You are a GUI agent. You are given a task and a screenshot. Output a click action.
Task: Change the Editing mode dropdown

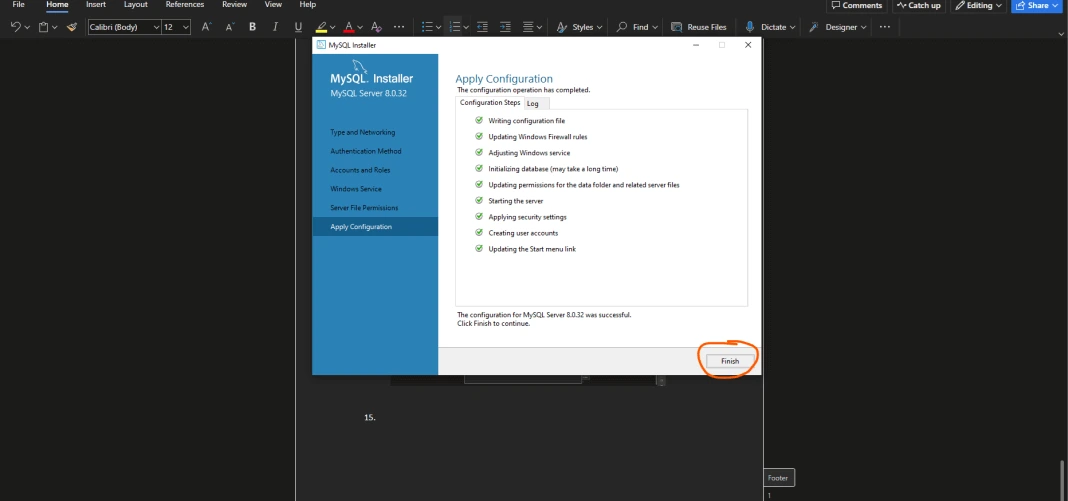click(x=979, y=5)
